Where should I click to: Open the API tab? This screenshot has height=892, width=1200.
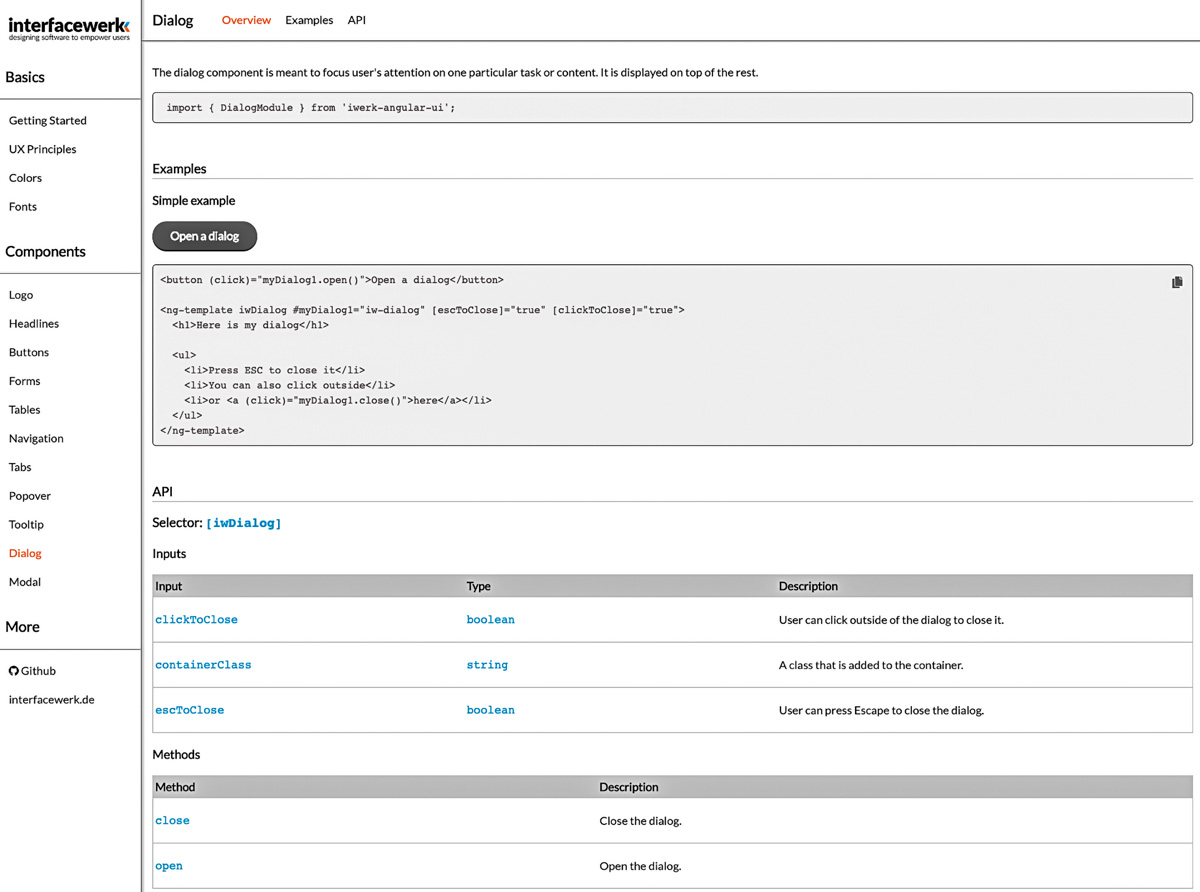coord(356,19)
